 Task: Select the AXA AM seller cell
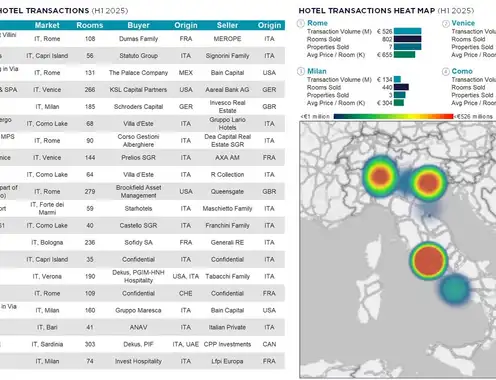(227, 157)
